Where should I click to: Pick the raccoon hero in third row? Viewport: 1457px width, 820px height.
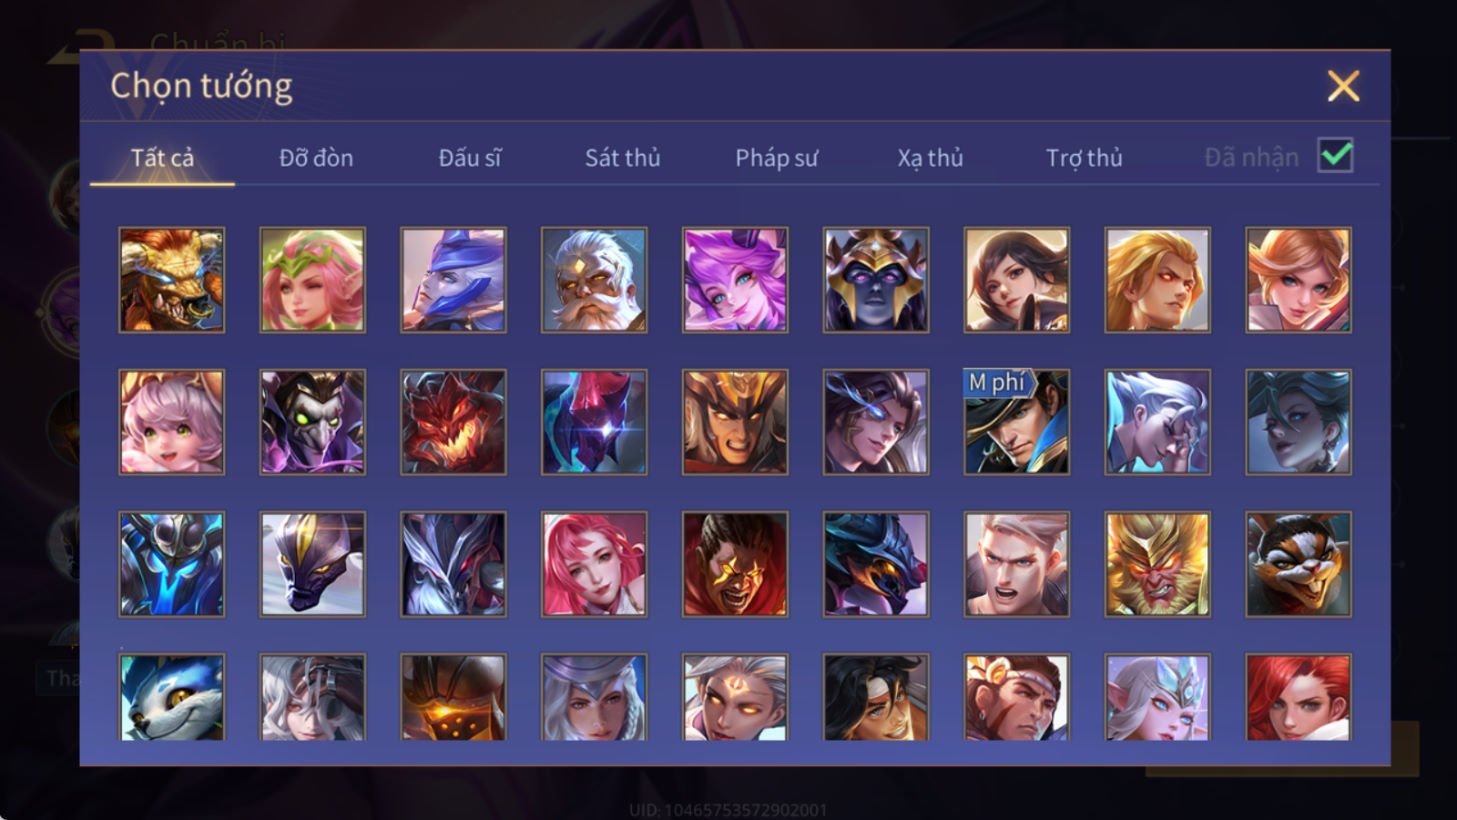(x=1298, y=564)
